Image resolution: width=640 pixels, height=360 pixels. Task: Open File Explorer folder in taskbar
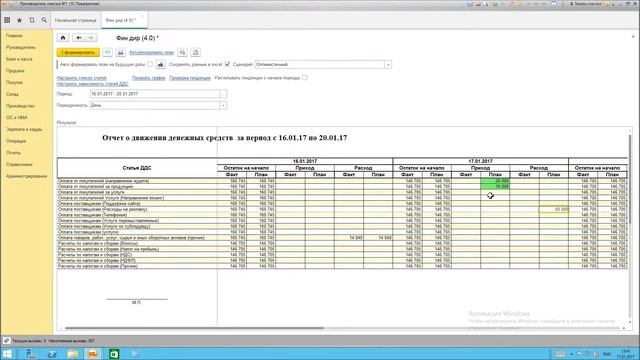pyautogui.click(x=73, y=354)
